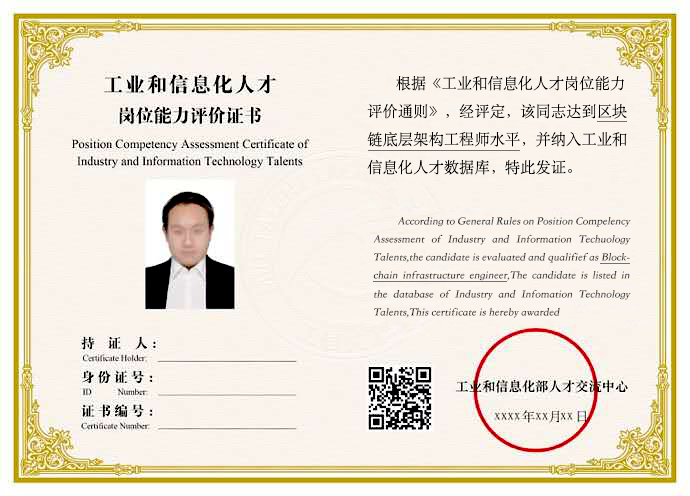This screenshot has height=496, width=690.
Task: Click the red circular stamp
Action: (536, 390)
